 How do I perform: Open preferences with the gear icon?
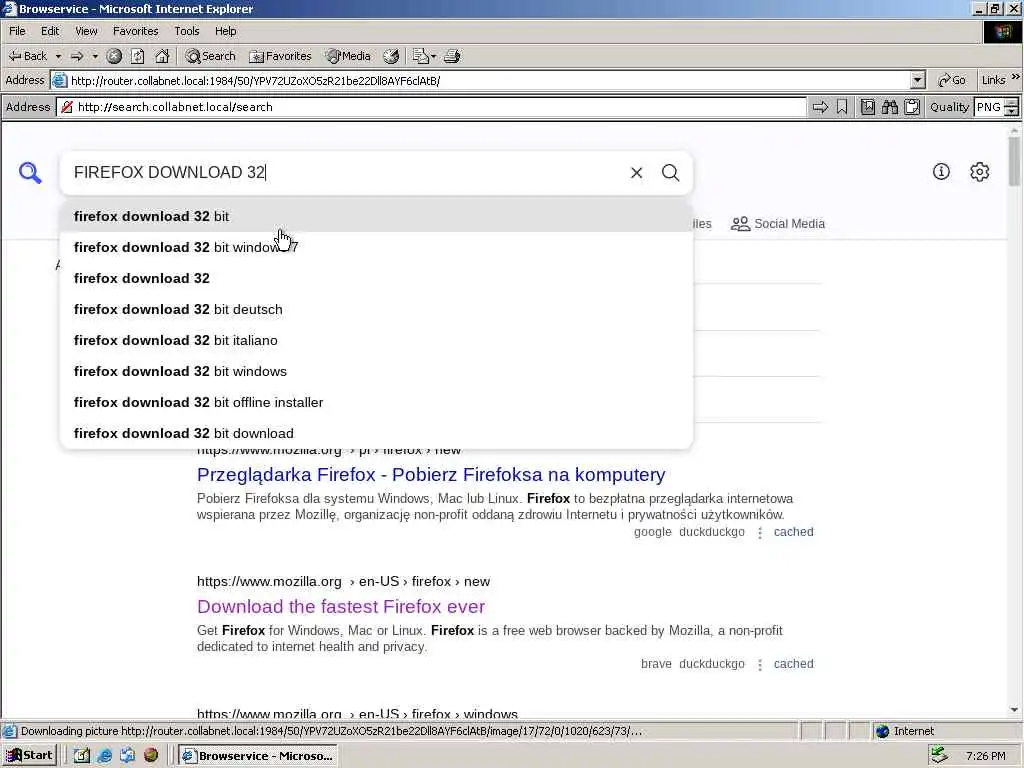[x=980, y=172]
